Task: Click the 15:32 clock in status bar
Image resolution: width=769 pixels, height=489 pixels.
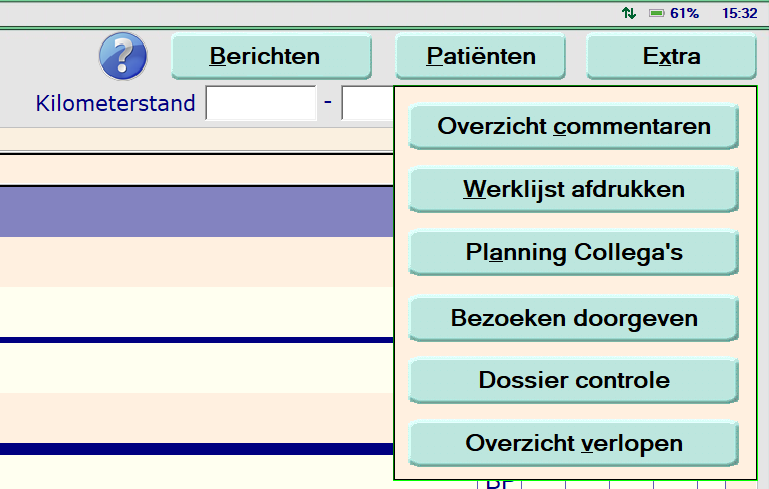Action: pos(739,14)
